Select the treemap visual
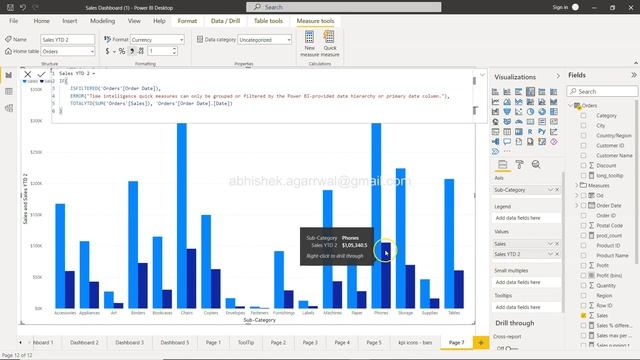Image resolution: width=640 pixels, height=360 pixels. pyautogui.click(x=554, y=111)
